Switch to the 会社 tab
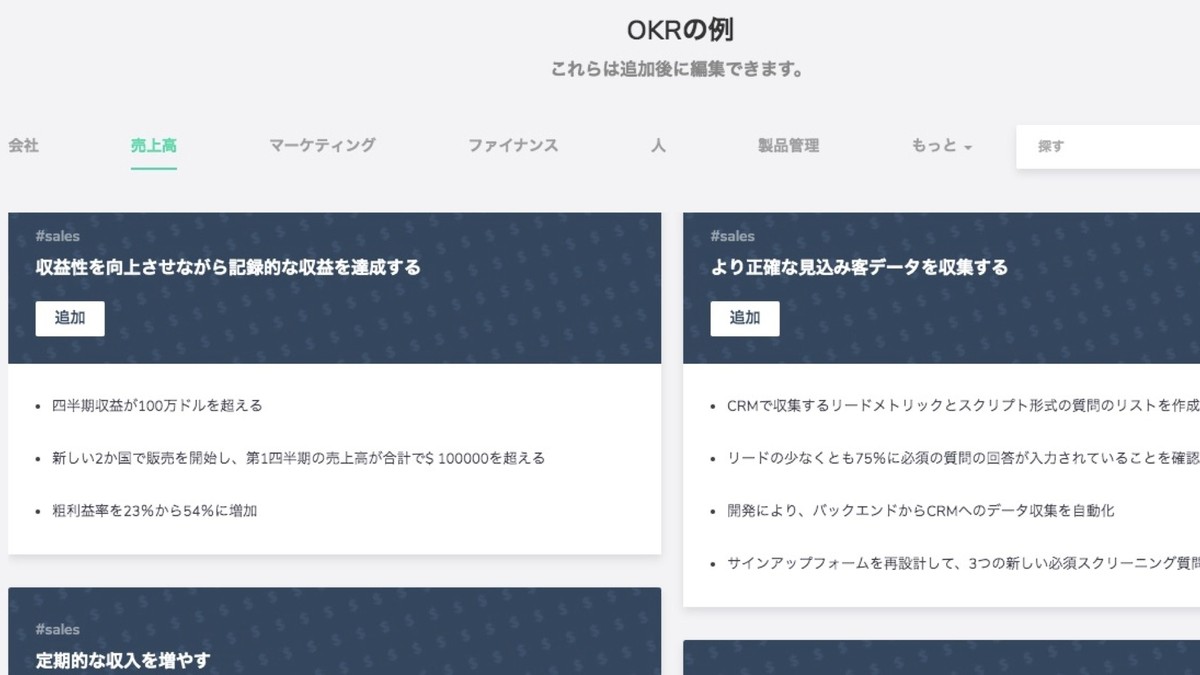Image resolution: width=1200 pixels, height=675 pixels. tap(23, 145)
